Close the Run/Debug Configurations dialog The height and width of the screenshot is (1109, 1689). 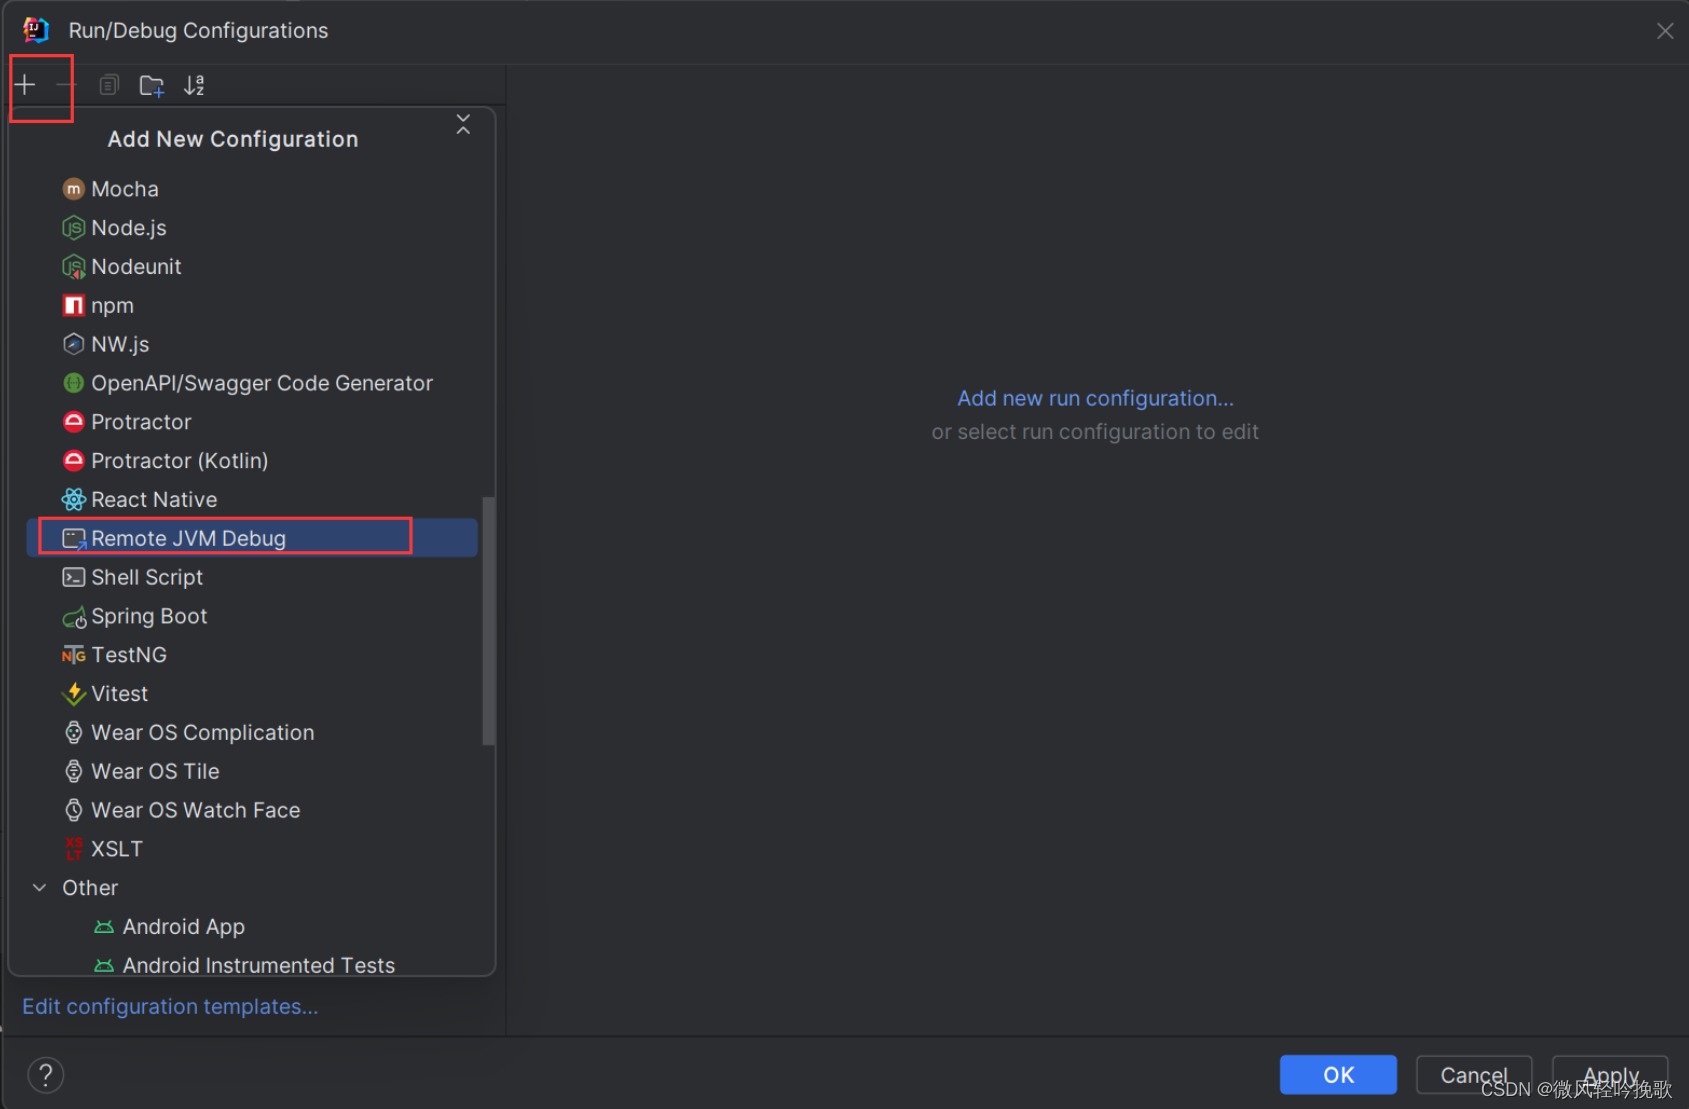tap(1665, 31)
